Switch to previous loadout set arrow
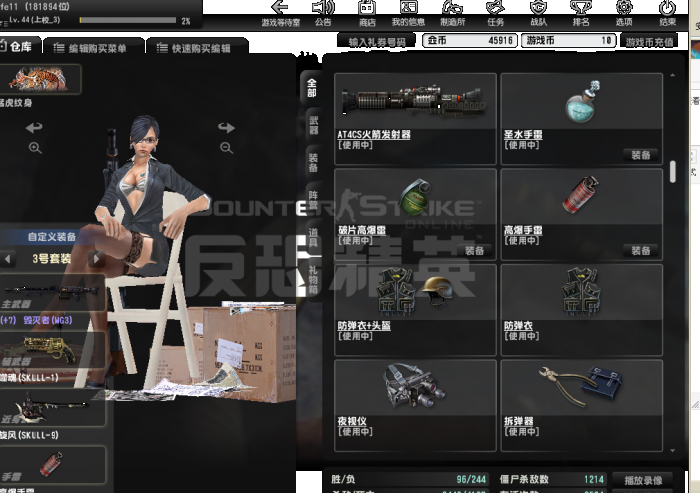Viewport: 700px width, 493px height. point(8,258)
